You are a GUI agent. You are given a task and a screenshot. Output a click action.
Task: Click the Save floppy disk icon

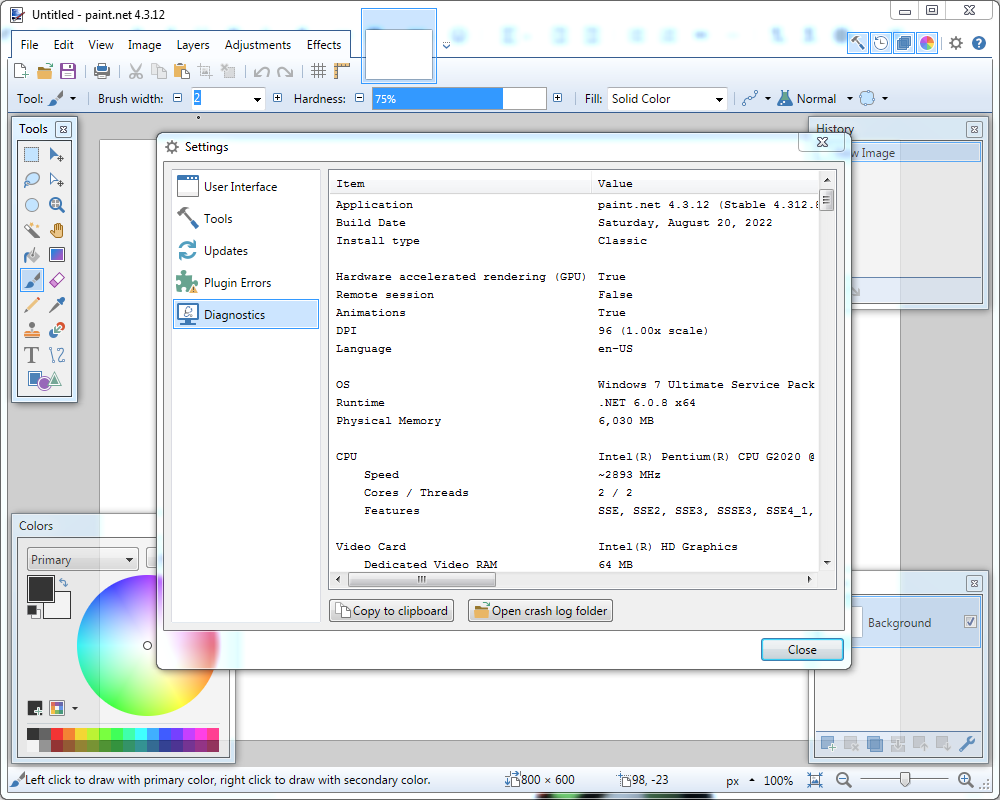click(x=68, y=71)
